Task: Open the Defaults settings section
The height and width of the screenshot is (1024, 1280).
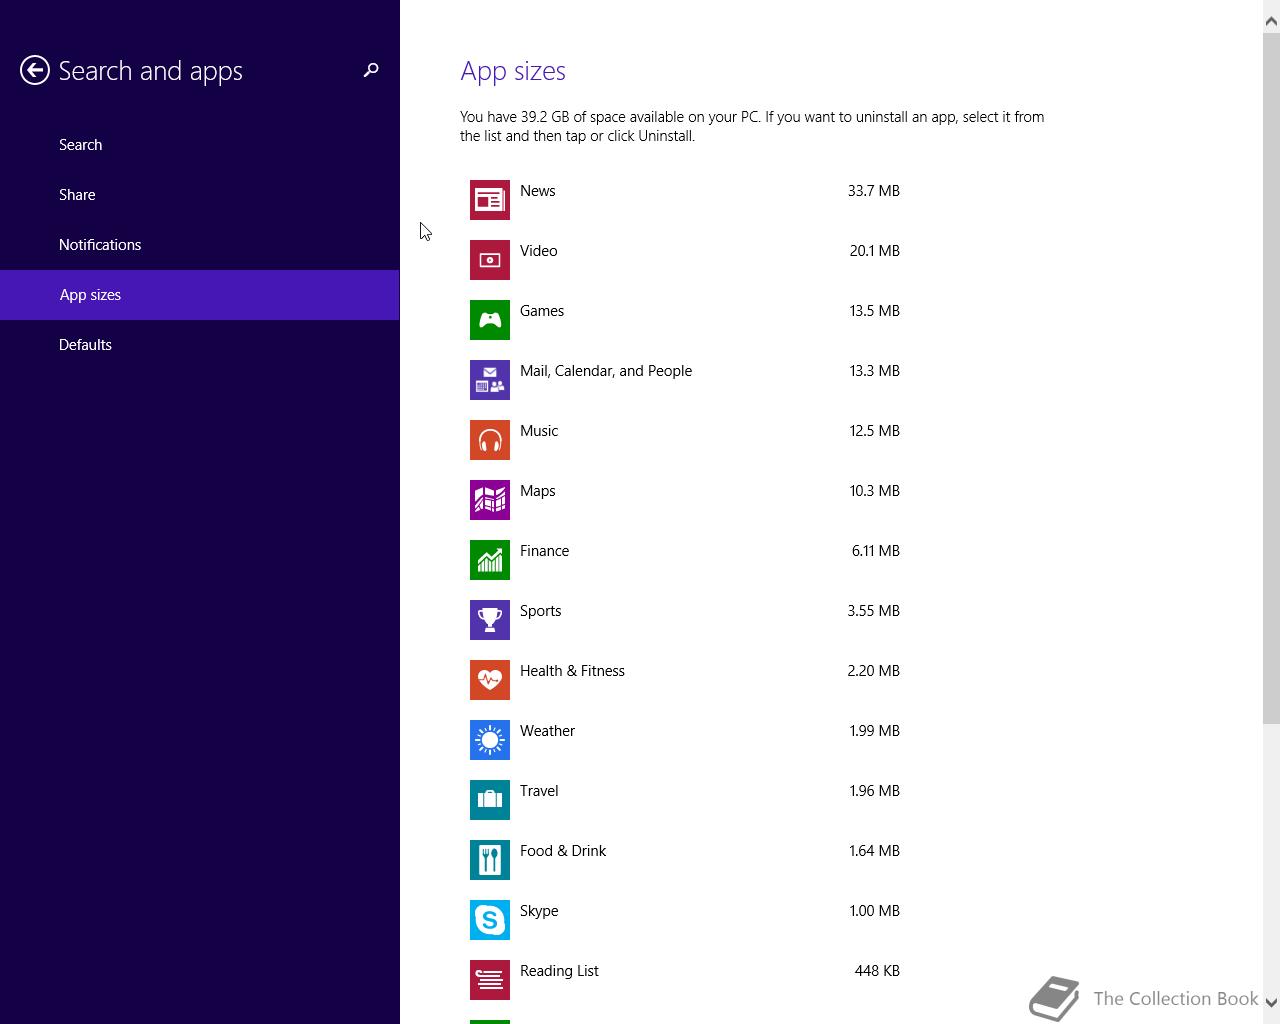Action: (200, 345)
